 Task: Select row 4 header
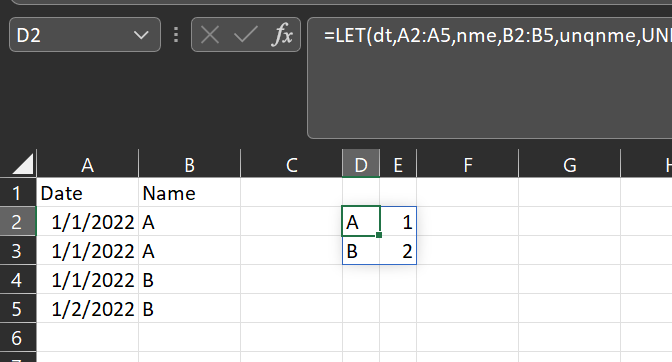(x=18, y=279)
